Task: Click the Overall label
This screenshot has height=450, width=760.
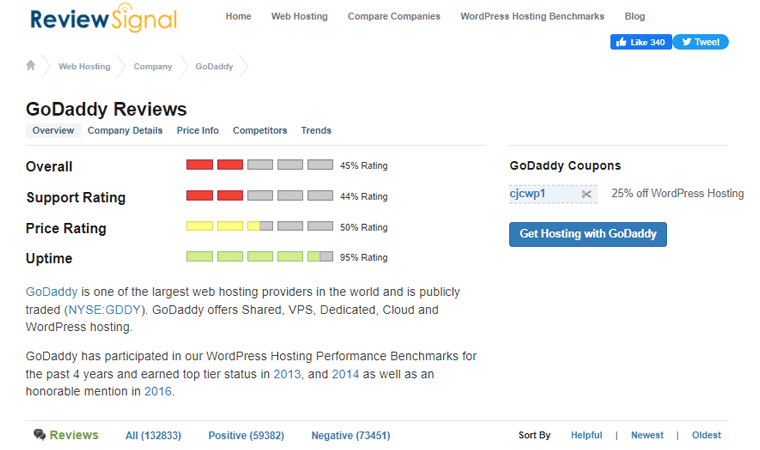Action: (49, 166)
